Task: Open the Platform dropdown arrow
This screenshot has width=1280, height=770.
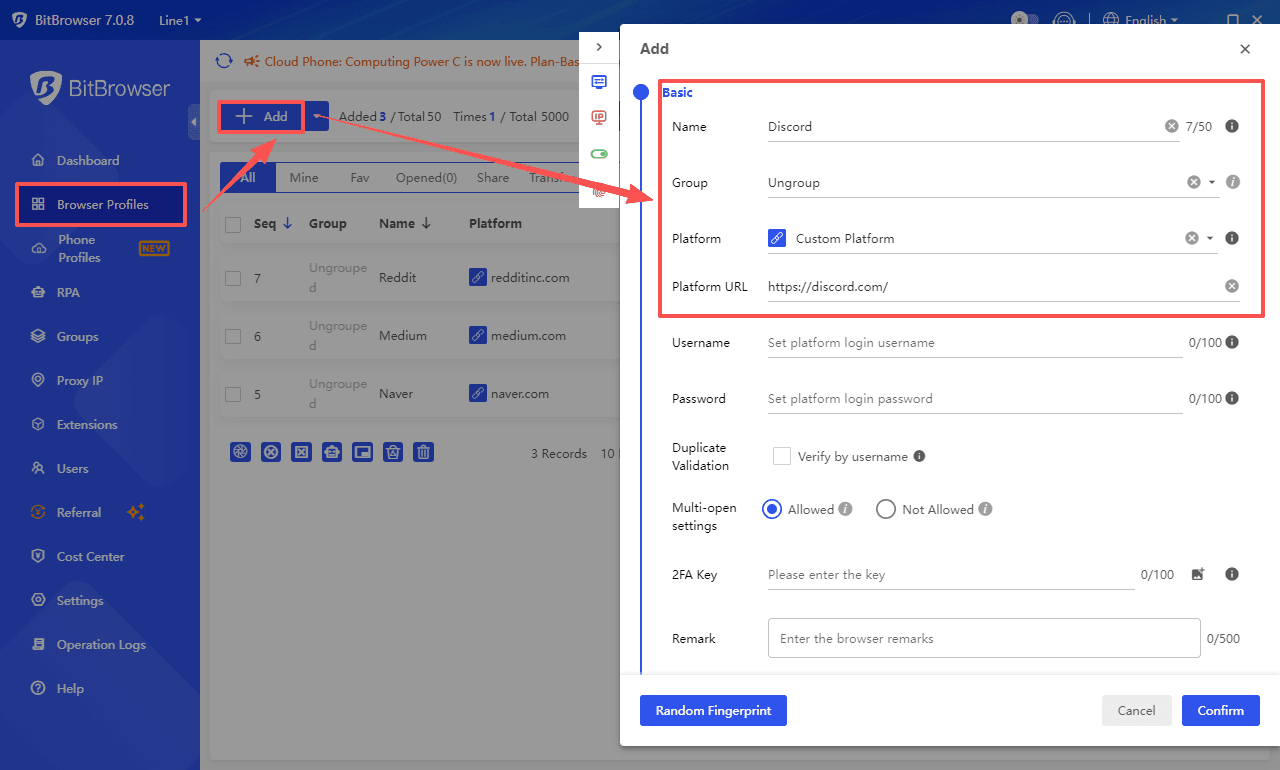Action: (1210, 238)
